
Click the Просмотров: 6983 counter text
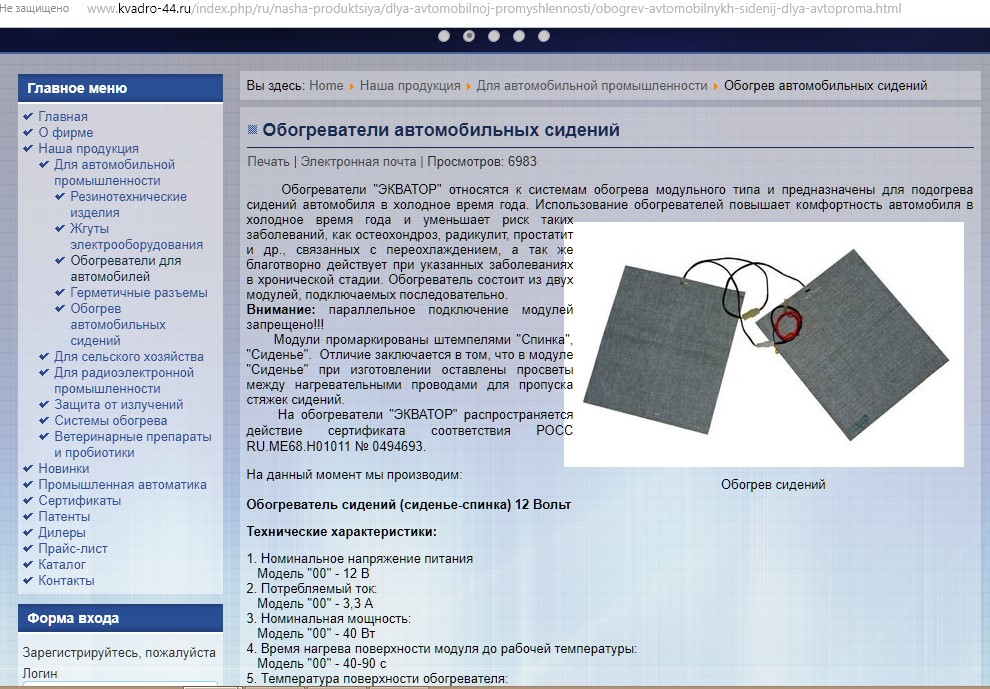482,161
